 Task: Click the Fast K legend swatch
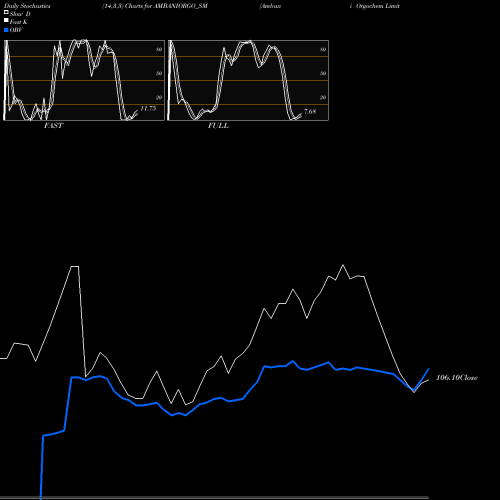point(6,20)
